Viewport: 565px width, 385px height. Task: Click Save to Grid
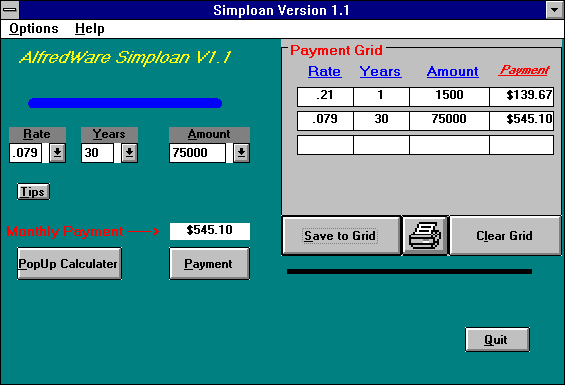[341, 236]
